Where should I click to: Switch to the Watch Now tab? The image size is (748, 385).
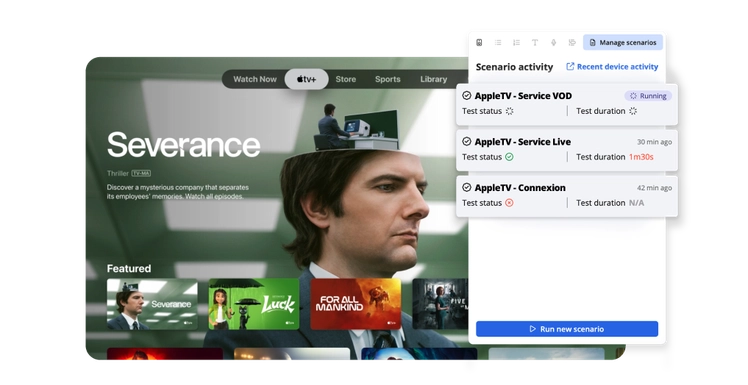pyautogui.click(x=255, y=79)
